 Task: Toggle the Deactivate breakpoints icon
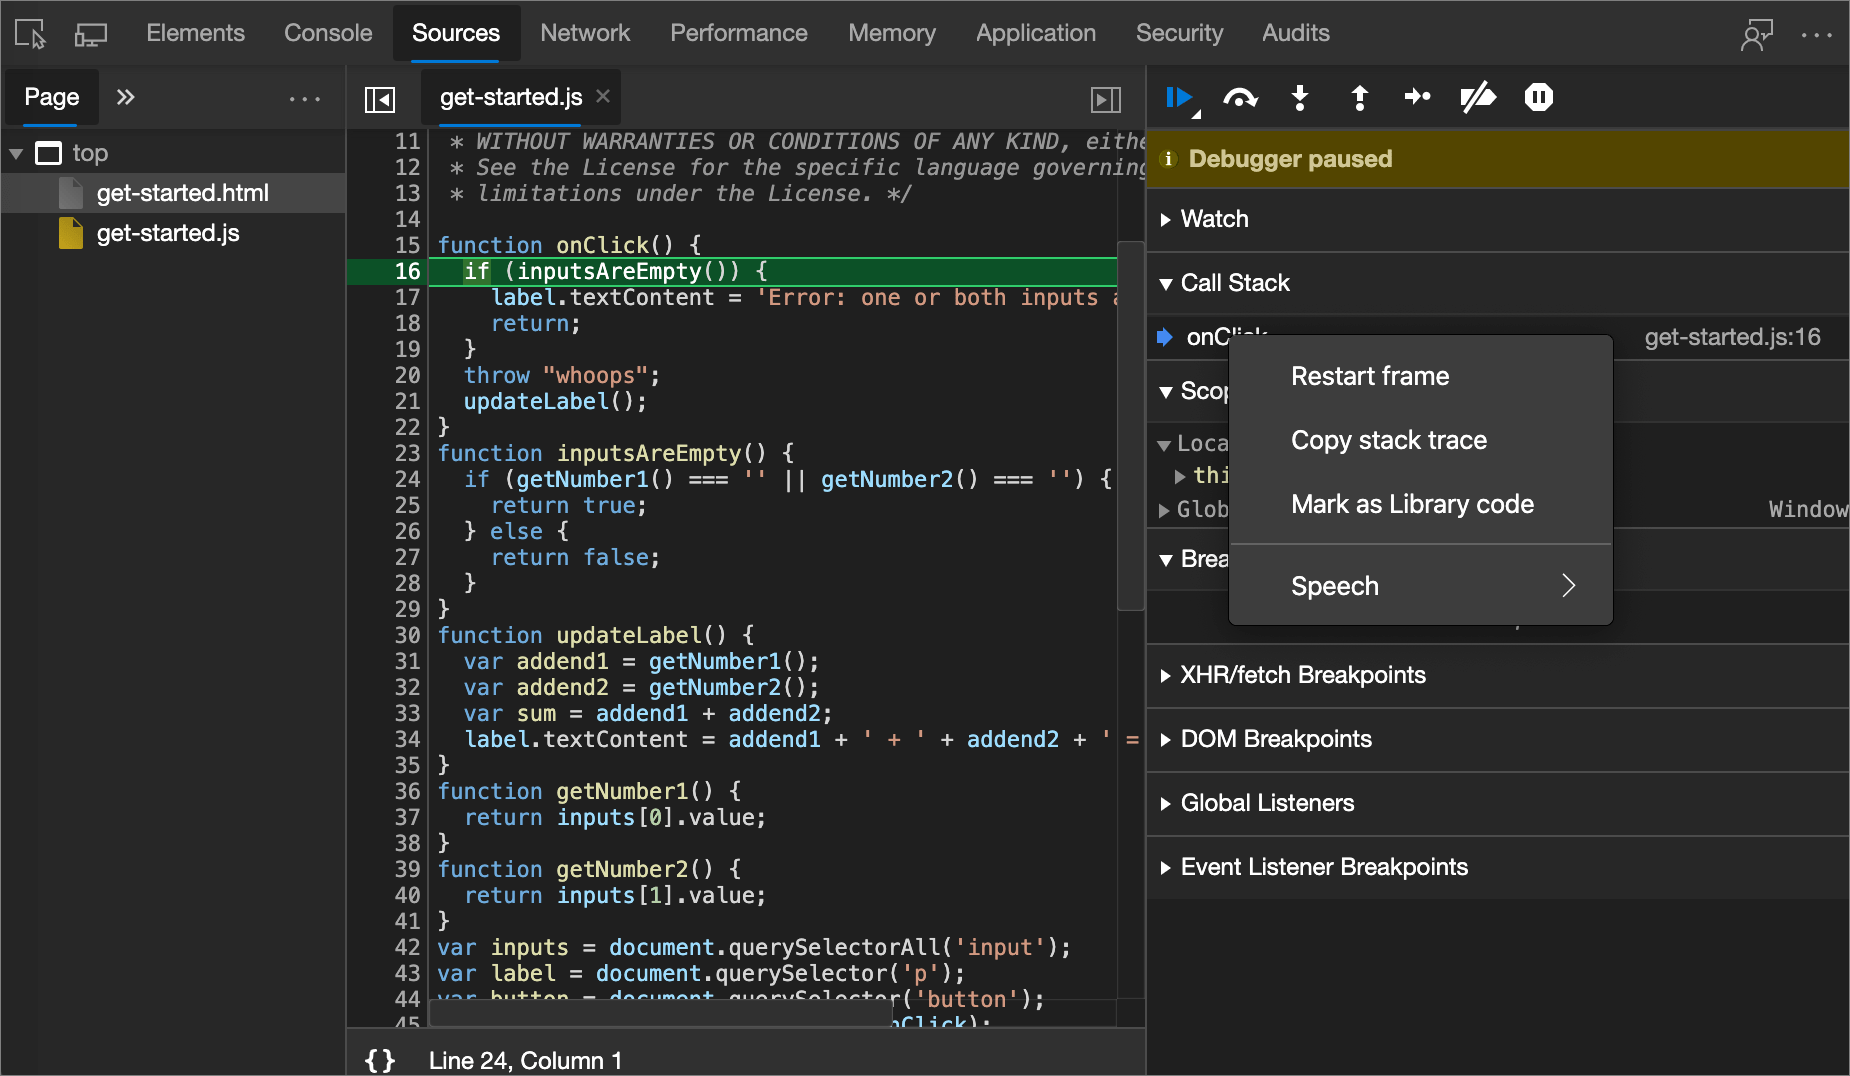(x=1479, y=98)
